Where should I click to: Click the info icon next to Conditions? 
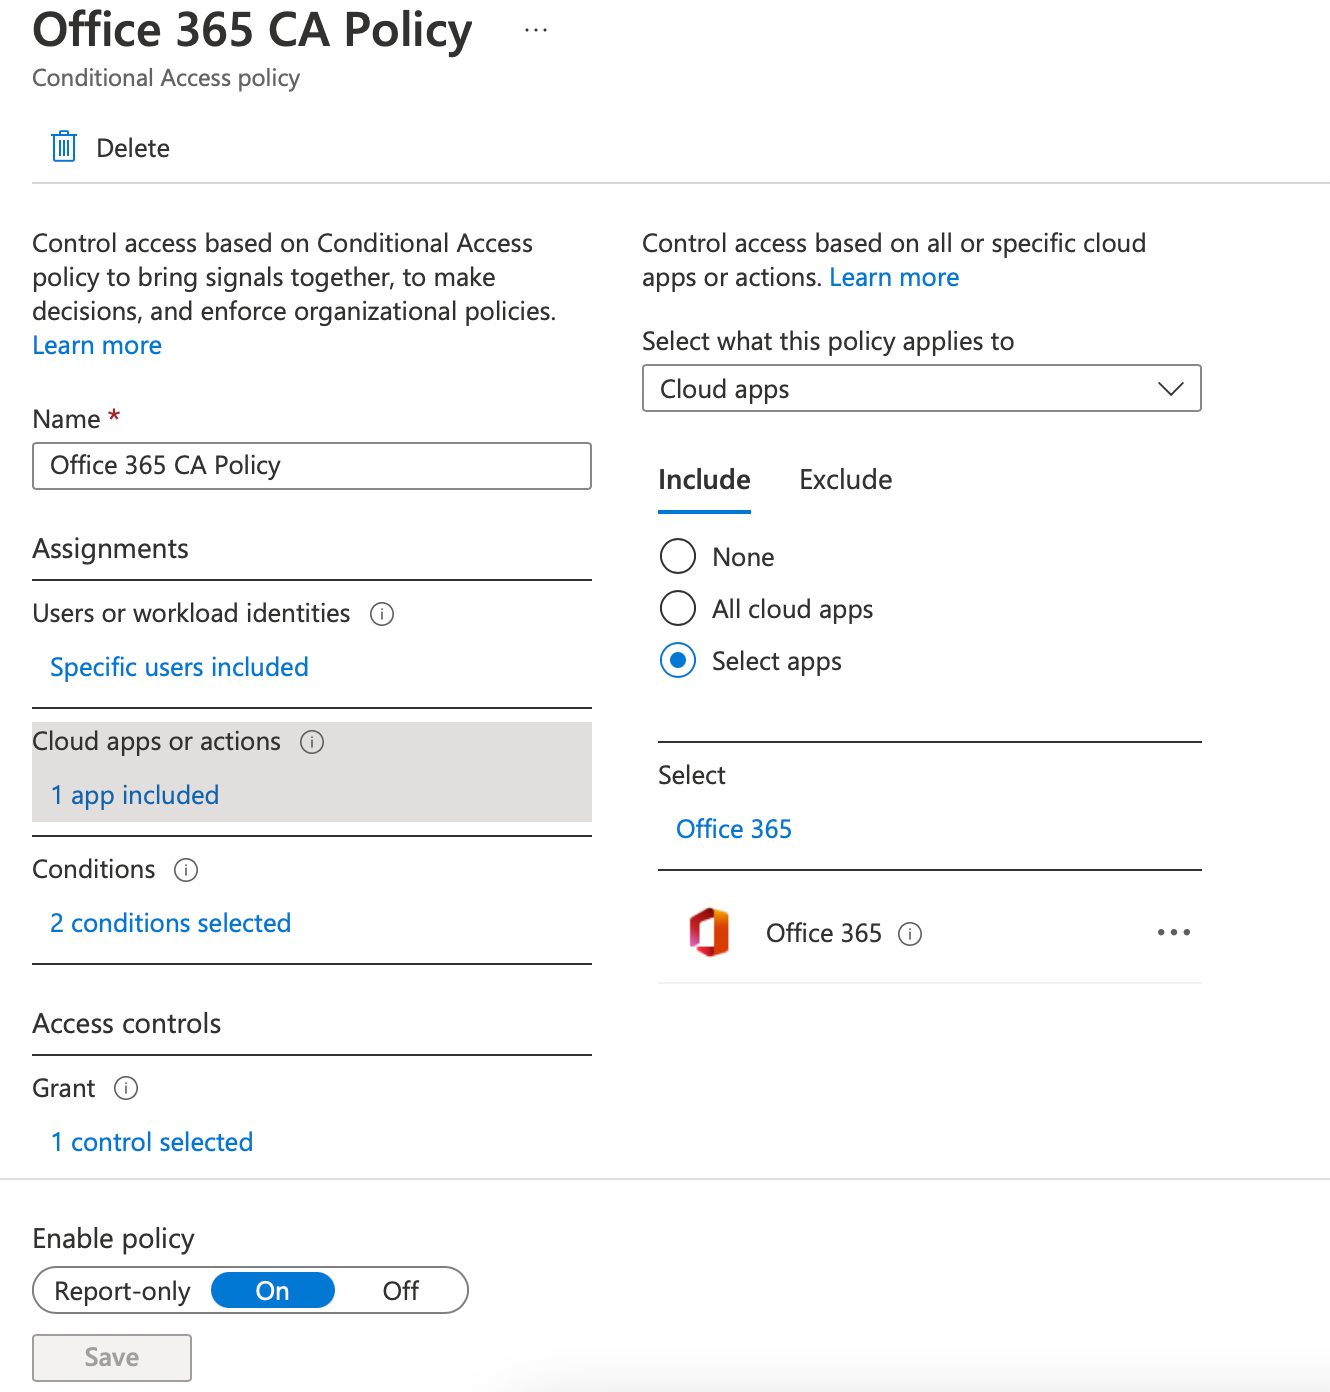point(186,870)
